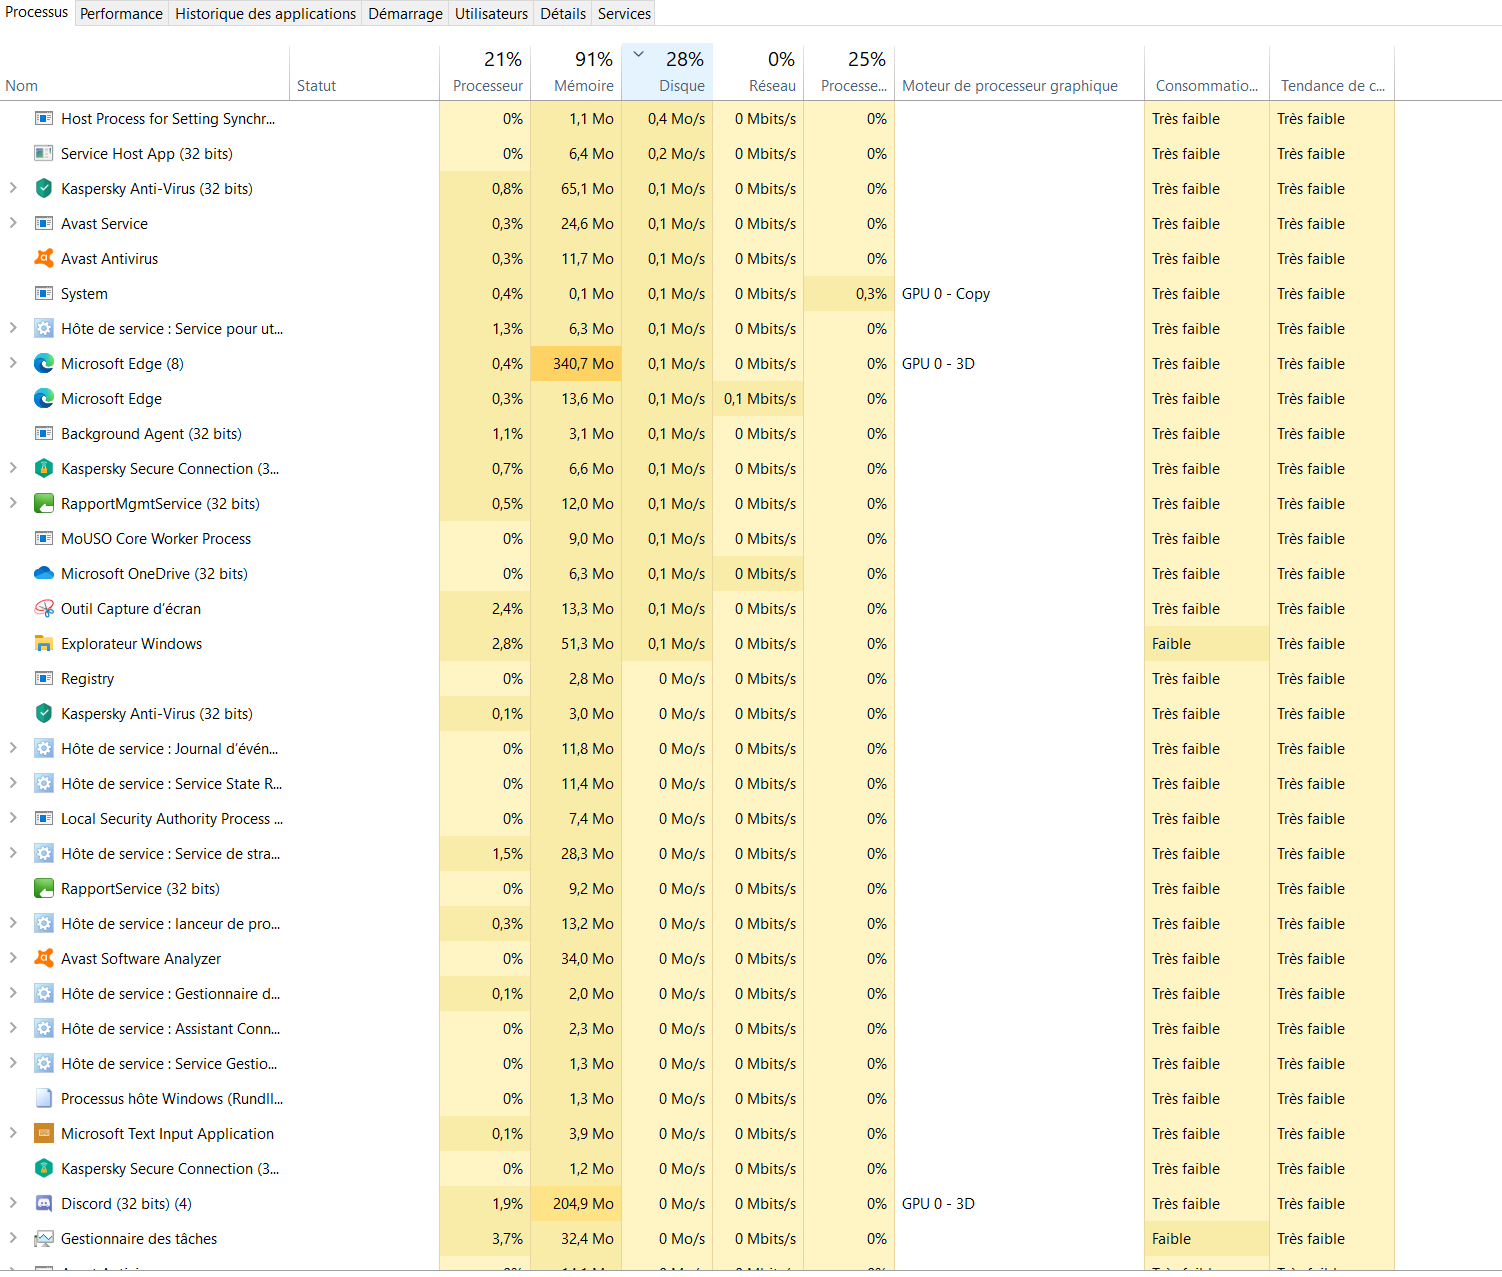Image resolution: width=1502 pixels, height=1277 pixels.
Task: Click the Local Security Authority Process icon
Action: coord(44,818)
